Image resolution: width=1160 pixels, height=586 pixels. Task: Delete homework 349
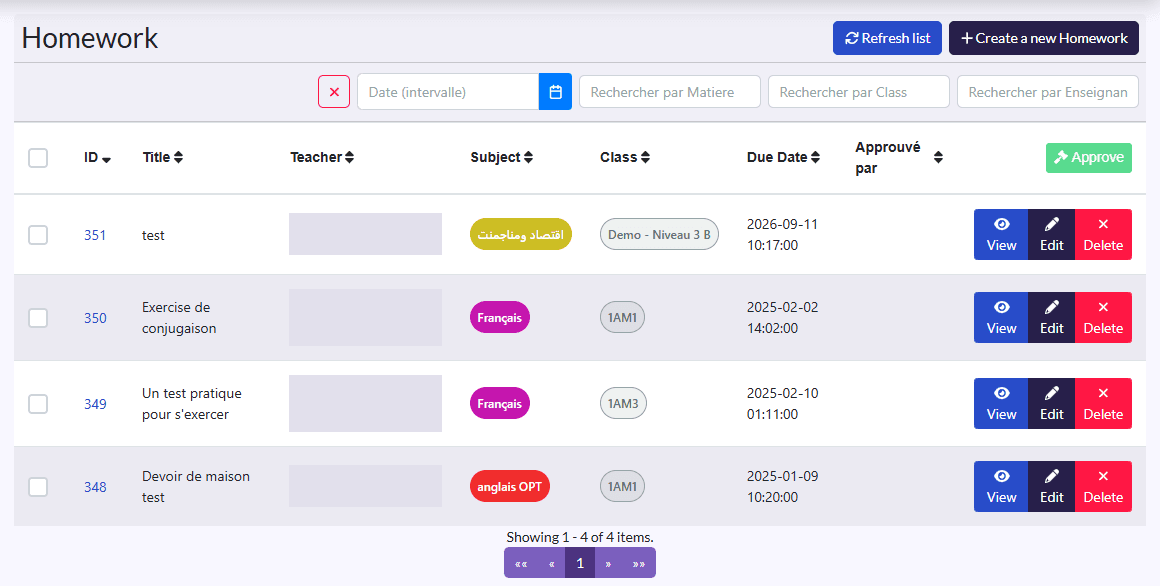(x=1103, y=403)
